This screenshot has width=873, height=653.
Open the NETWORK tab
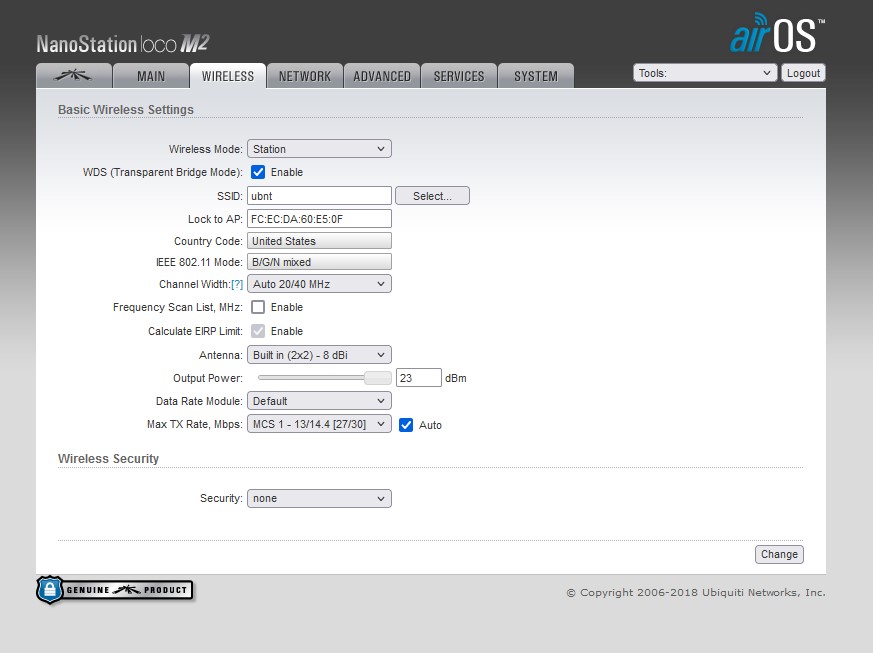pos(305,76)
